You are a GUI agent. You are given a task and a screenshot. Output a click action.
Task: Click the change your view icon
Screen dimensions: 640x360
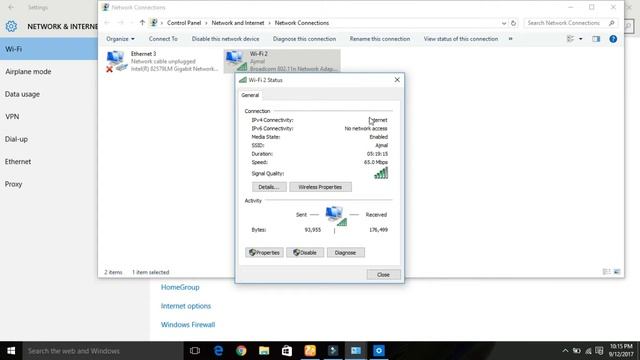coord(571,39)
